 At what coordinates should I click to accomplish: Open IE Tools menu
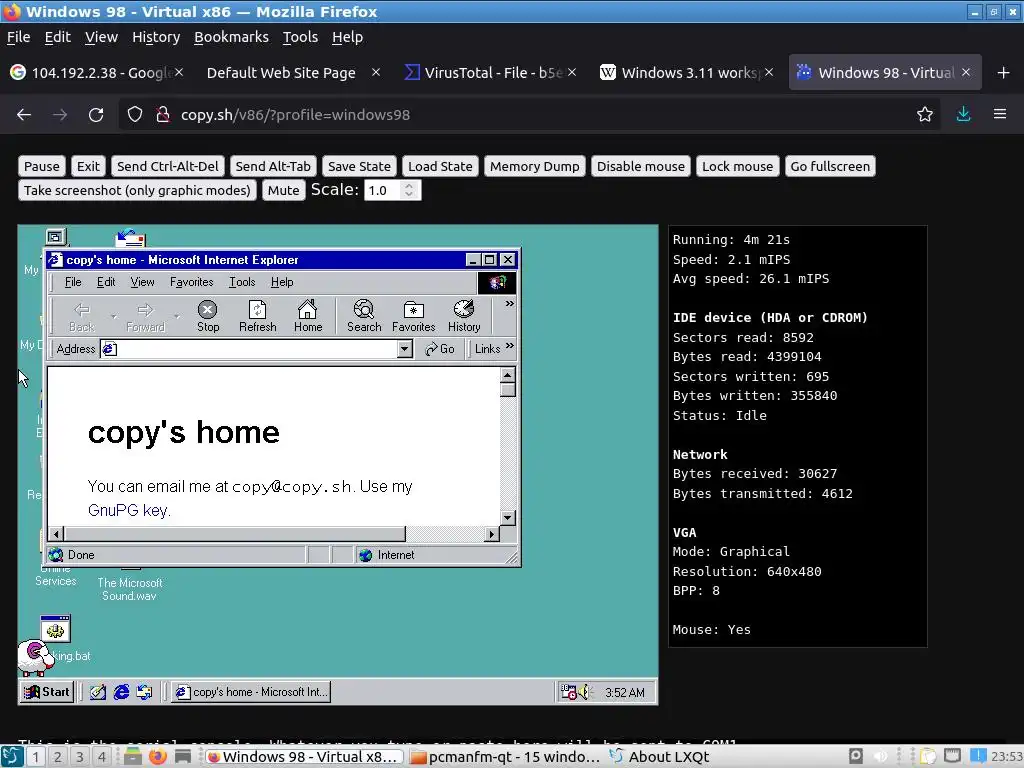point(242,282)
